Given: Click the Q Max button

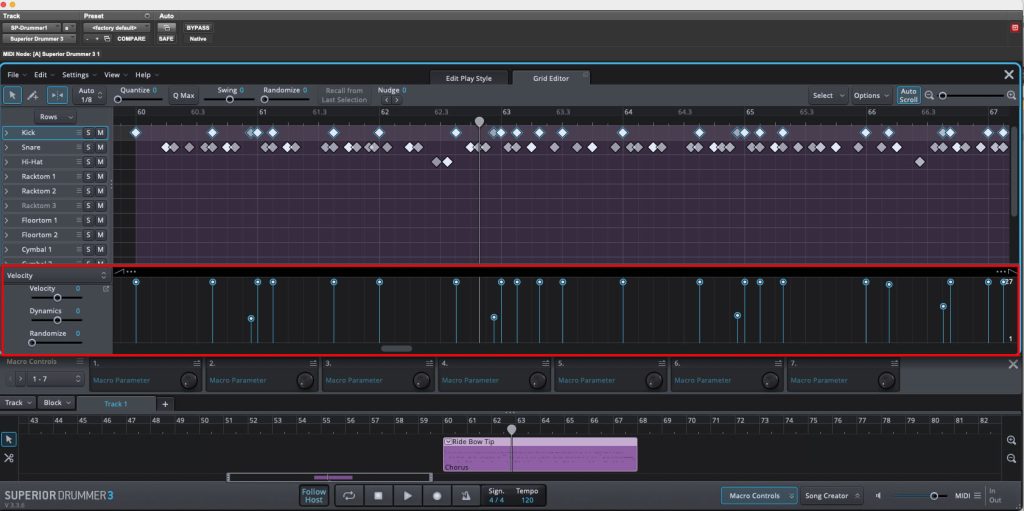Looking at the screenshot, I should 183,95.
